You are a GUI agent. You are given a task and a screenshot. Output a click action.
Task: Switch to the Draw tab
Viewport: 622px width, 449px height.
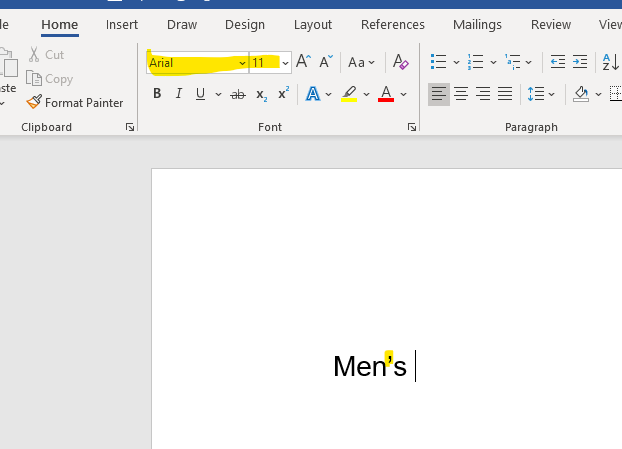182,25
